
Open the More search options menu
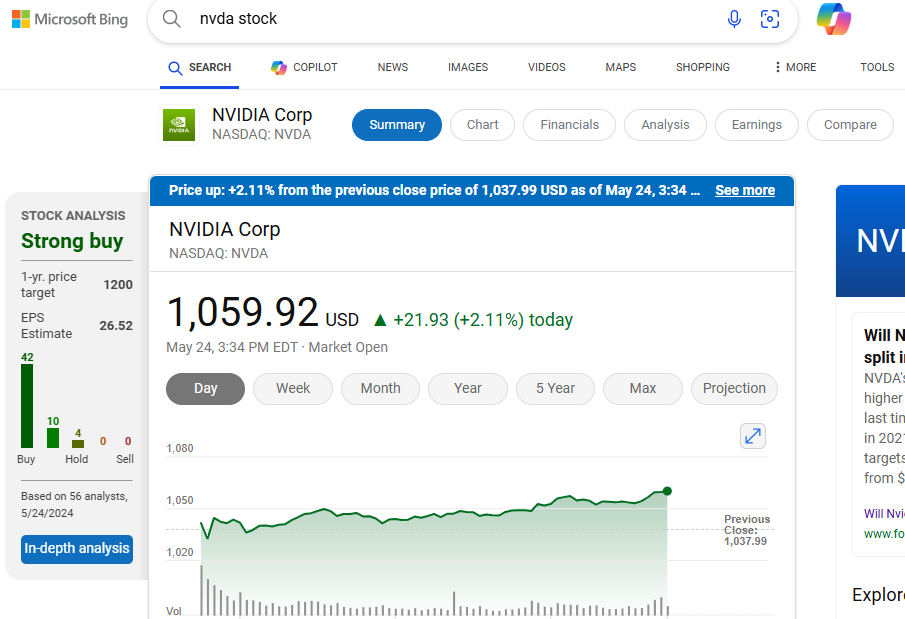tap(795, 67)
